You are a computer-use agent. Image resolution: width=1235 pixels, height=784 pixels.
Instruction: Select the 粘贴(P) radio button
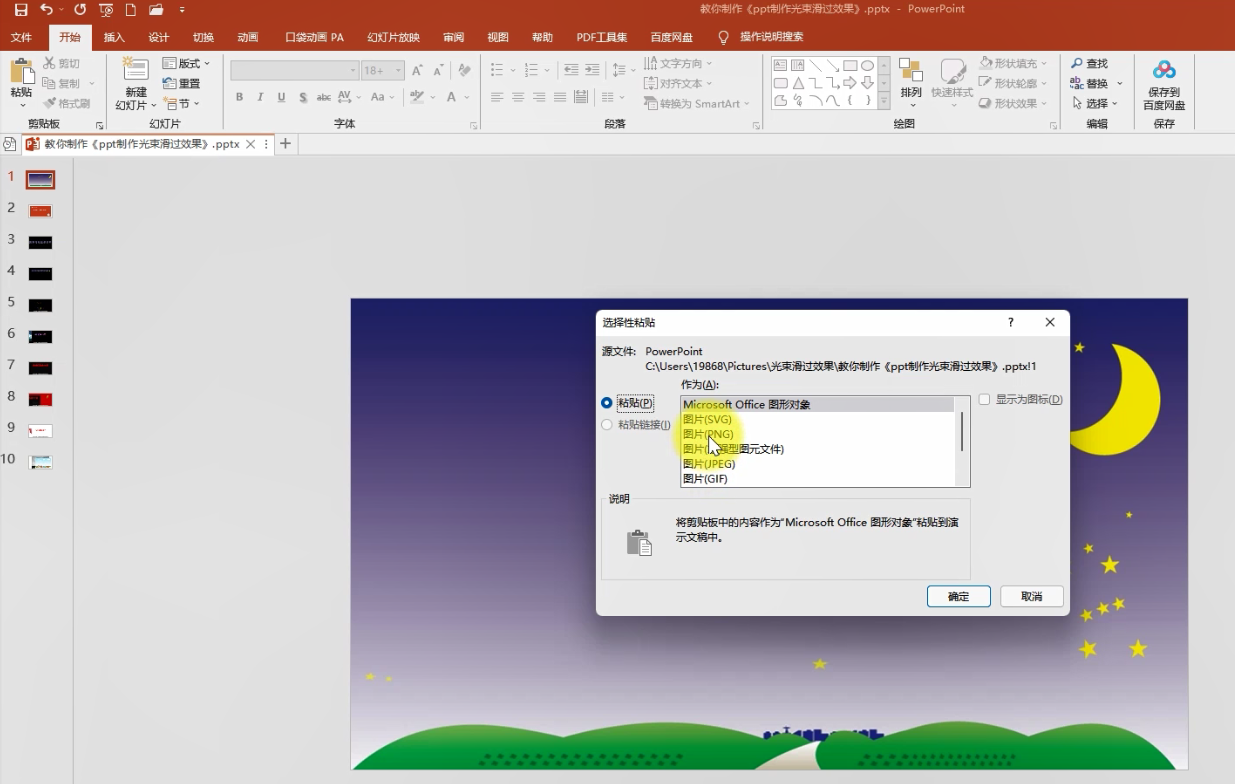pyautogui.click(x=607, y=403)
